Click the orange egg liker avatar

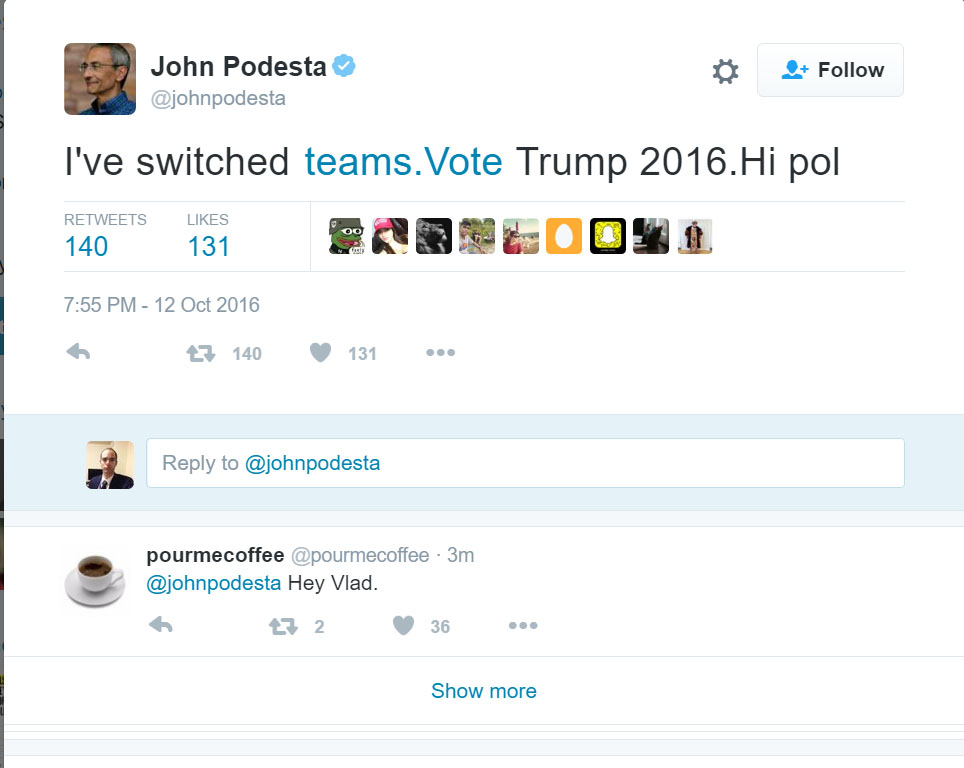(x=564, y=236)
